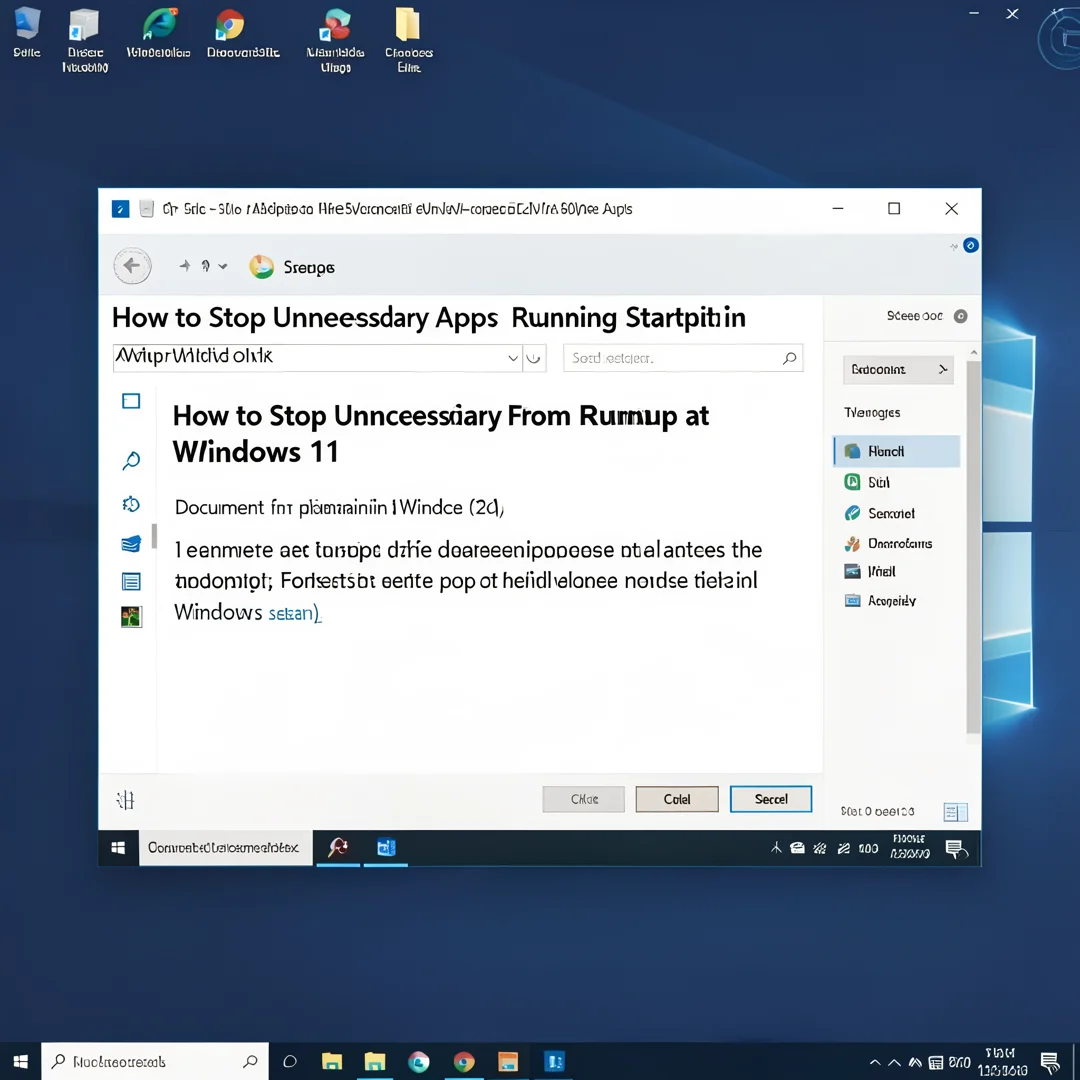
Task: Select the Hencil item in right panel
Action: click(x=896, y=451)
